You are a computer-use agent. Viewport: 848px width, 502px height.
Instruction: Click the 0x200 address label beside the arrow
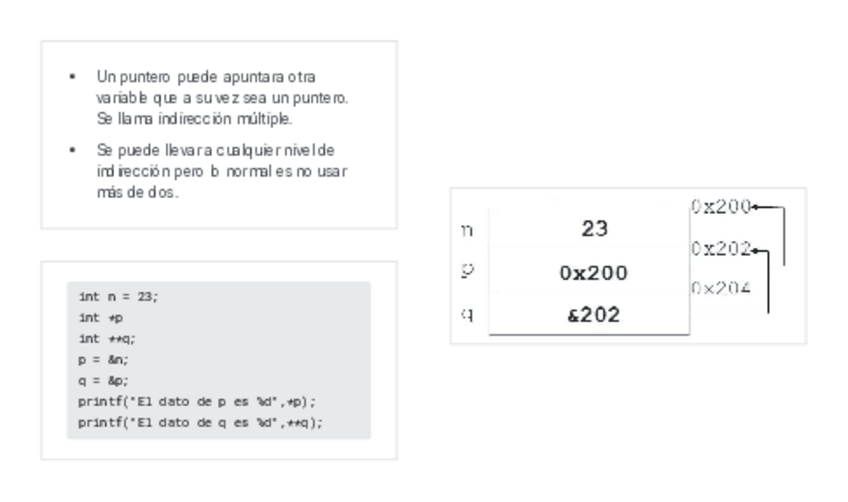tap(718, 207)
